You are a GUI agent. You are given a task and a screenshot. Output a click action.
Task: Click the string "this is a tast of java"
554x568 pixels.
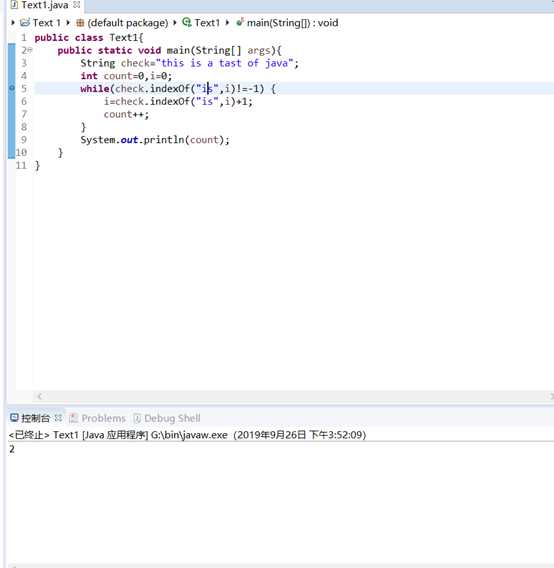coord(225,63)
